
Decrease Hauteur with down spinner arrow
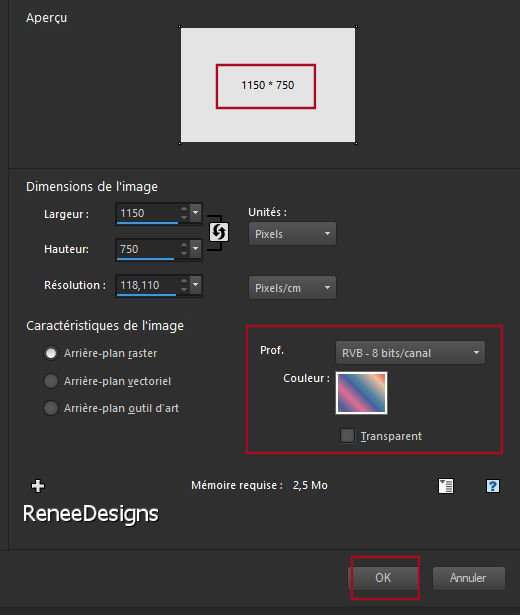pos(184,254)
